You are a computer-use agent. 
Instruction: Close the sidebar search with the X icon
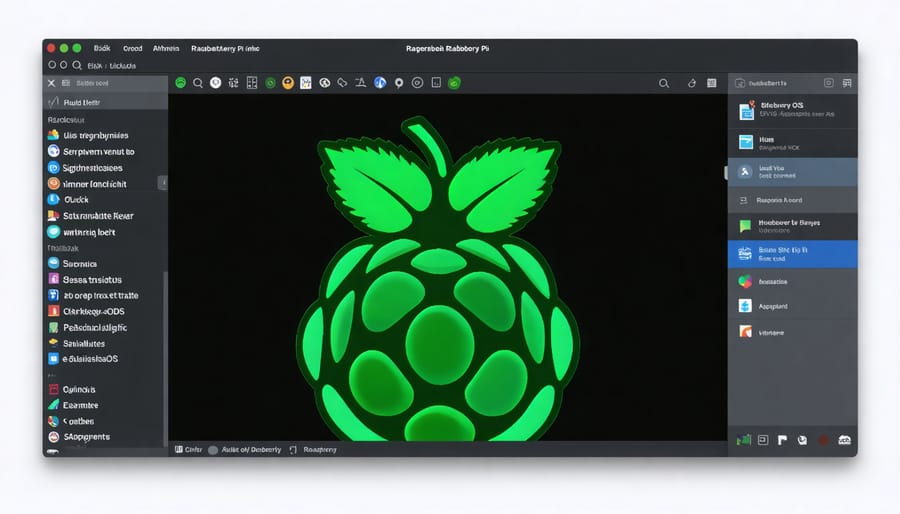click(x=51, y=83)
